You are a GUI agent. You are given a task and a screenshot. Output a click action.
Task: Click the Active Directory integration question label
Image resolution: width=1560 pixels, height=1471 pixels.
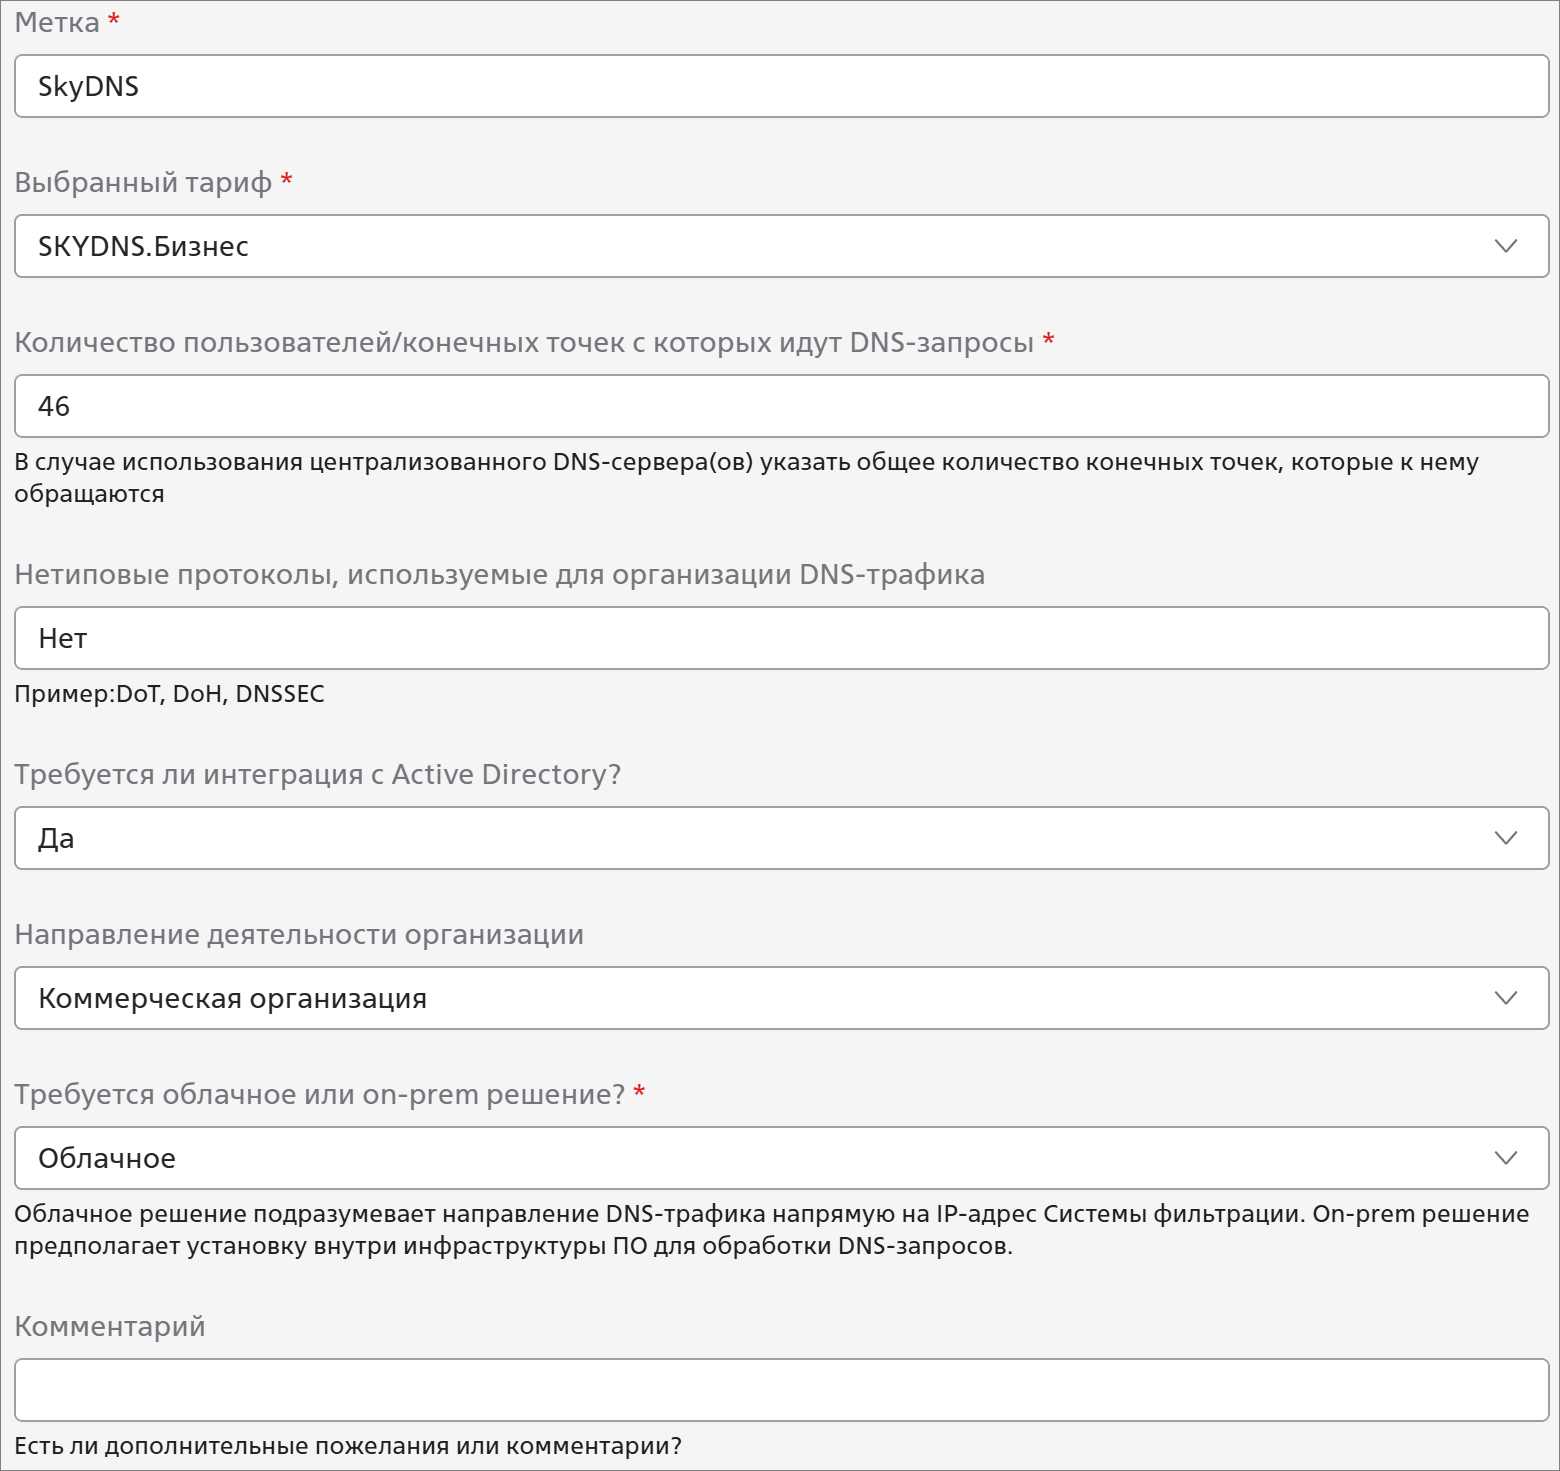pyautogui.click(x=318, y=775)
